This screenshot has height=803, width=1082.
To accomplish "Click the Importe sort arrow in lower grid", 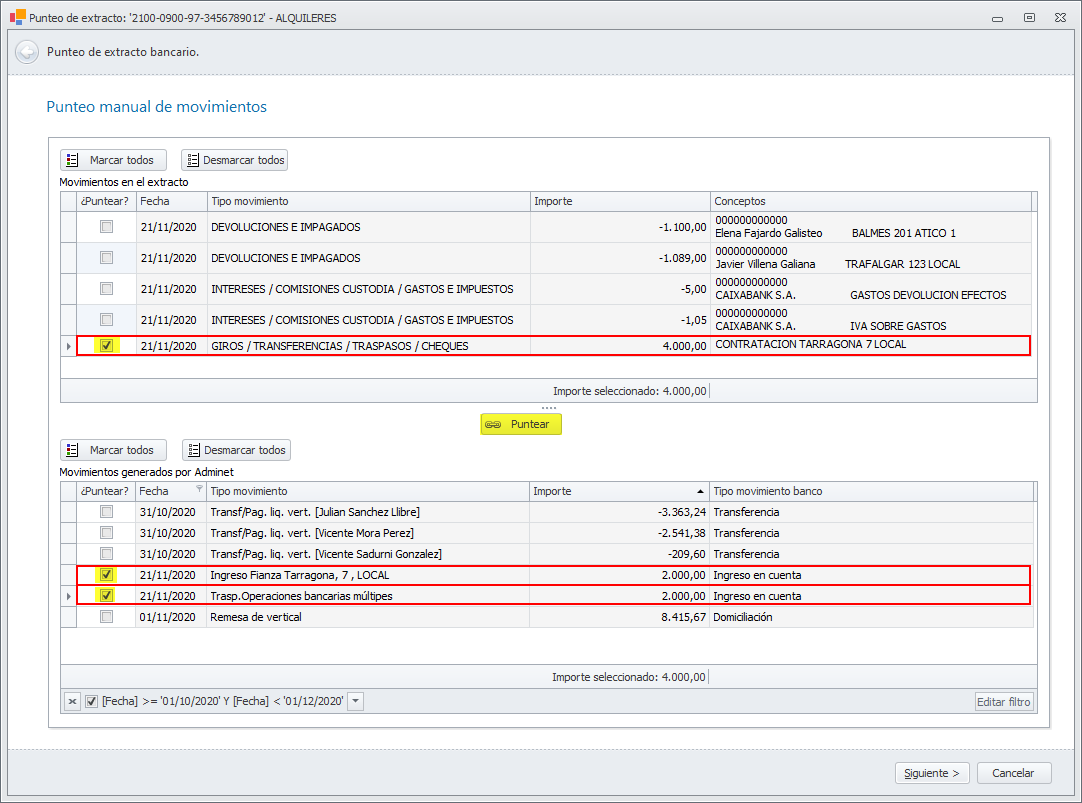I will click(x=698, y=491).
